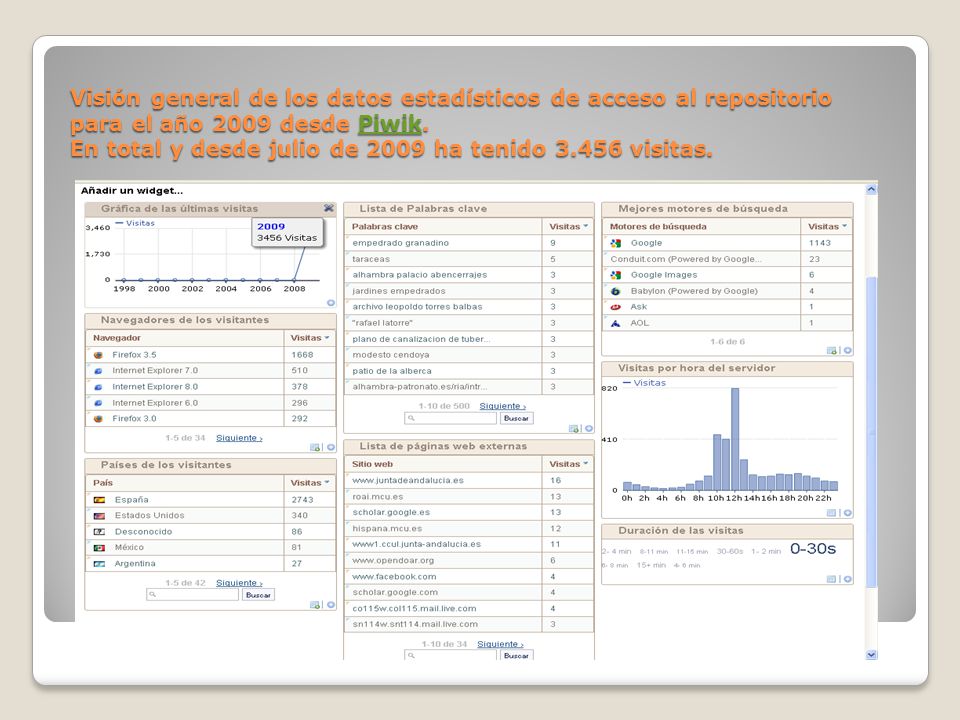Viewport: 960px width, 720px height.
Task: Sort keywords table by Visitas column
Action: [x=568, y=227]
